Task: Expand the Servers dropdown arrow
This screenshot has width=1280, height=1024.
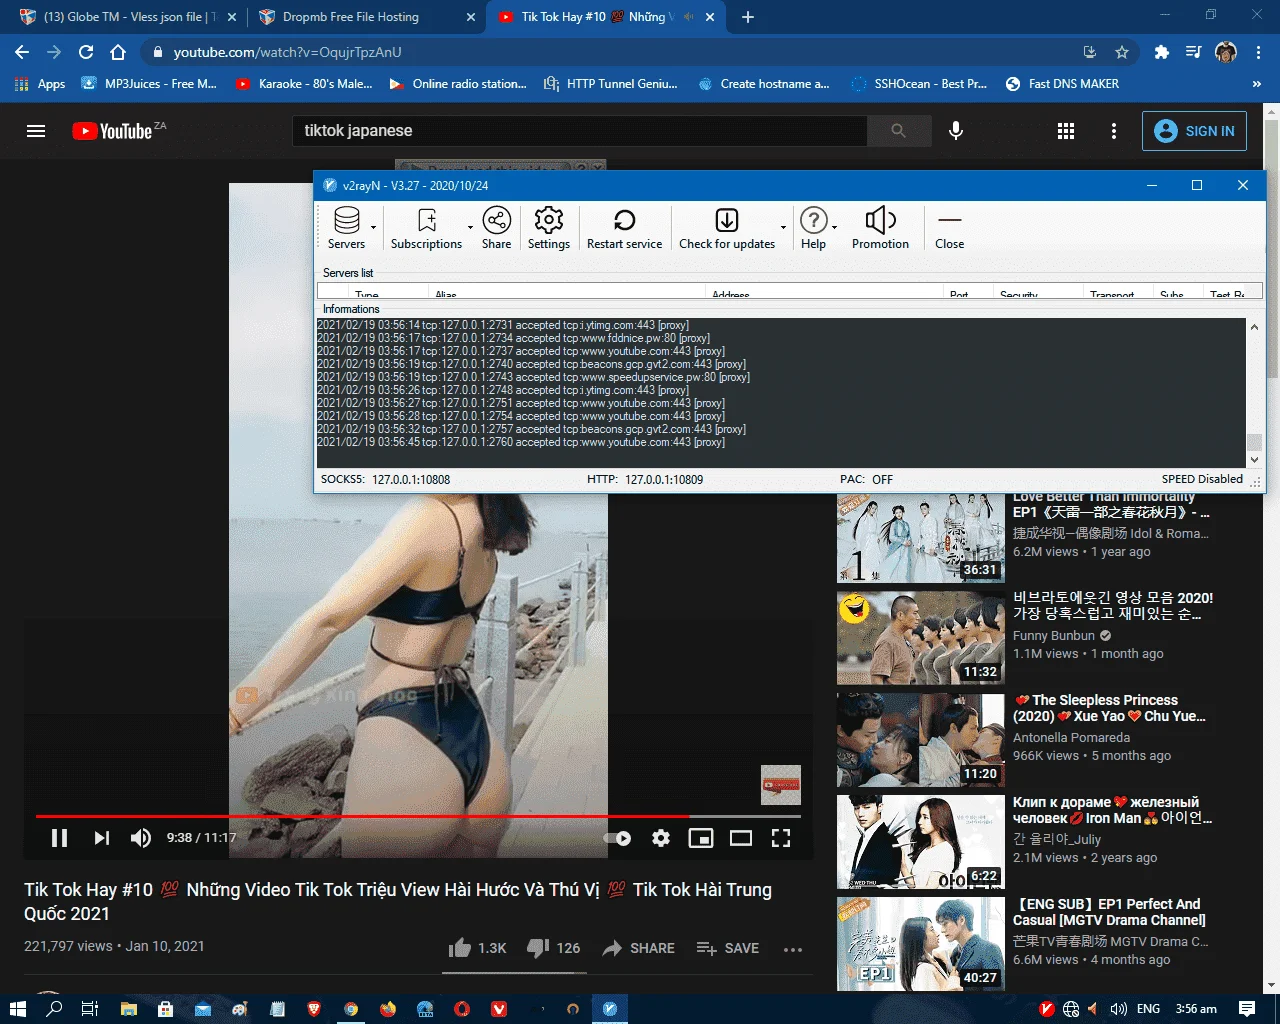Action: tap(374, 228)
